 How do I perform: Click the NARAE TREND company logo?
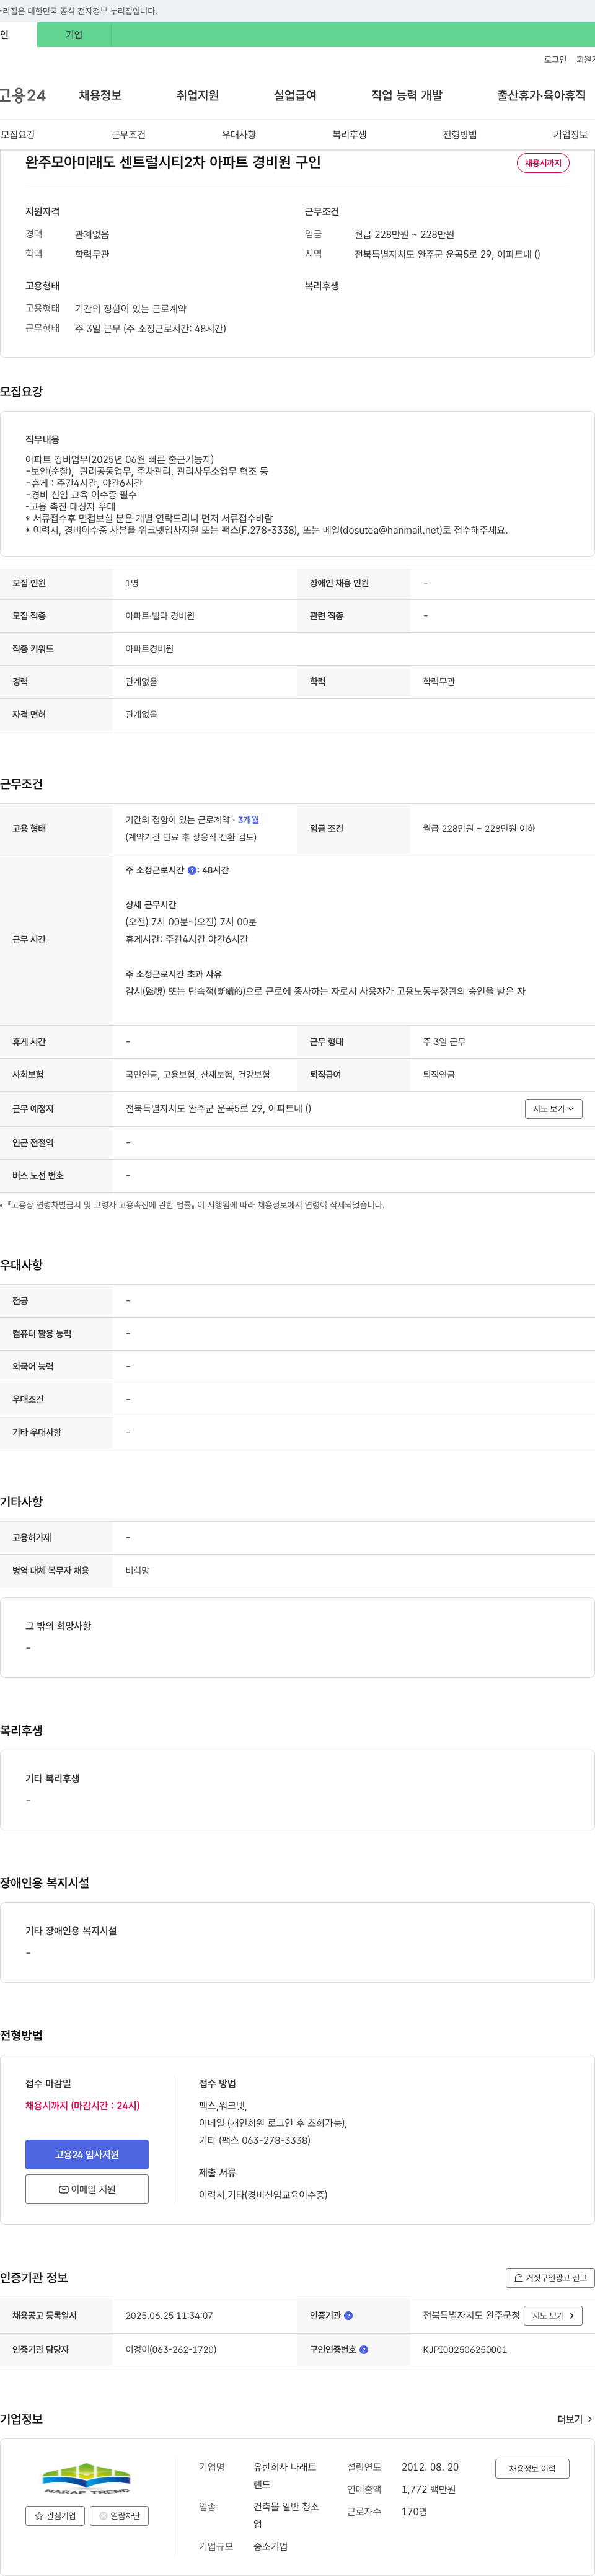pyautogui.click(x=87, y=2478)
